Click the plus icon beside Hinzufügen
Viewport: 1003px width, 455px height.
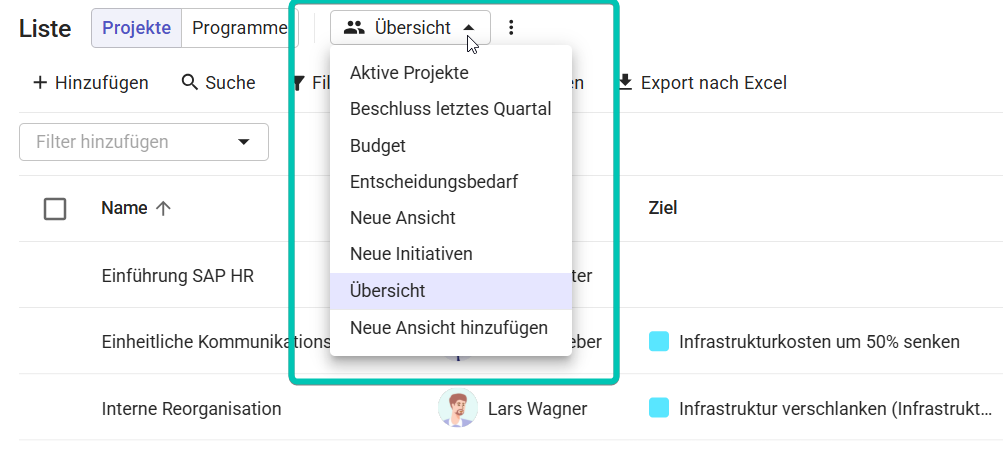pos(40,83)
